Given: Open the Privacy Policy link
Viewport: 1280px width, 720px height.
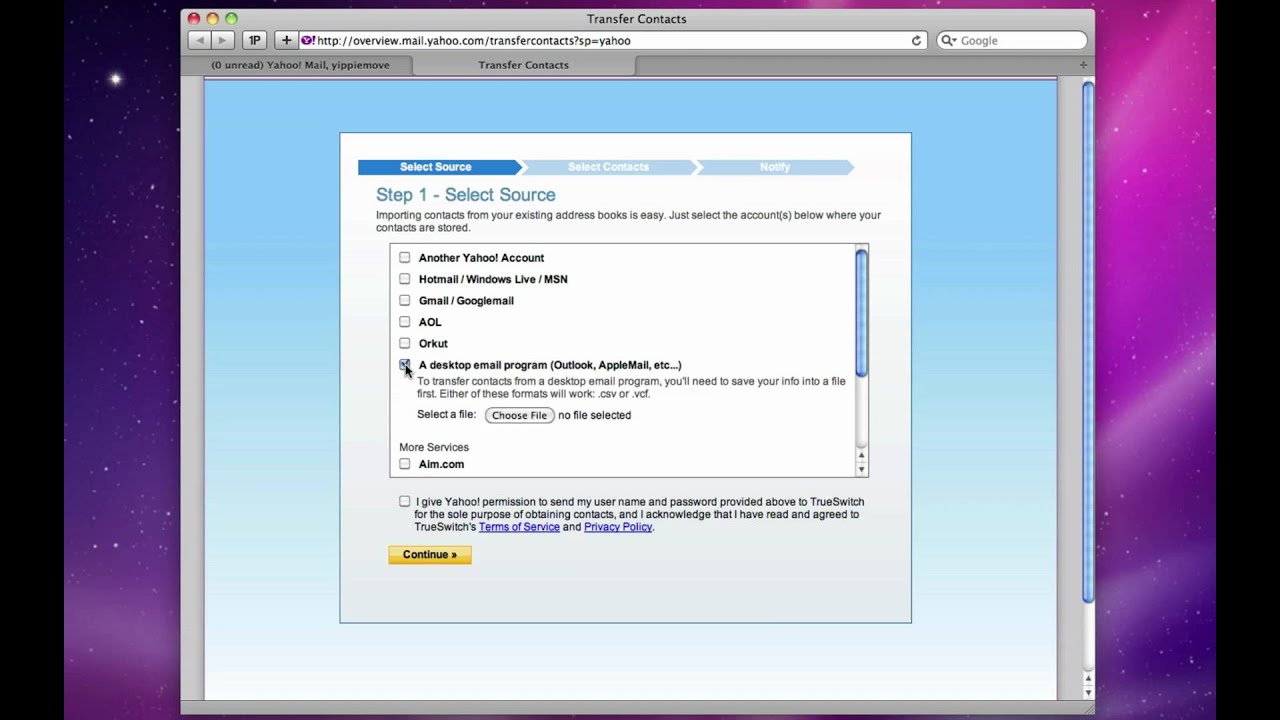Looking at the screenshot, I should point(618,527).
